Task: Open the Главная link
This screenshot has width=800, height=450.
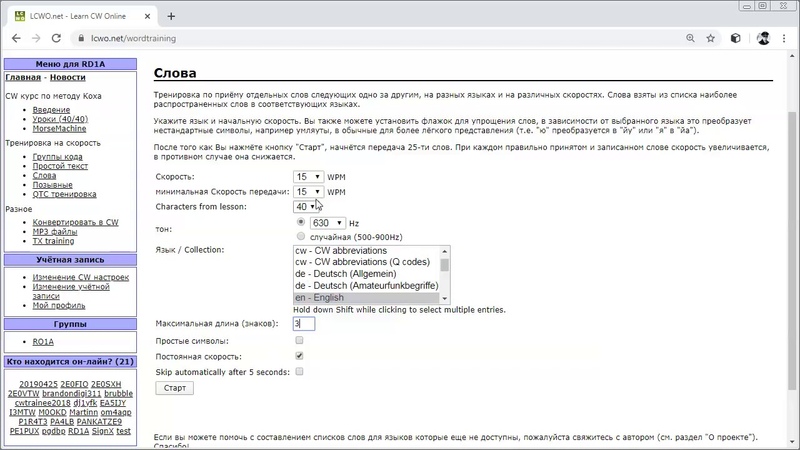Action: (23, 78)
